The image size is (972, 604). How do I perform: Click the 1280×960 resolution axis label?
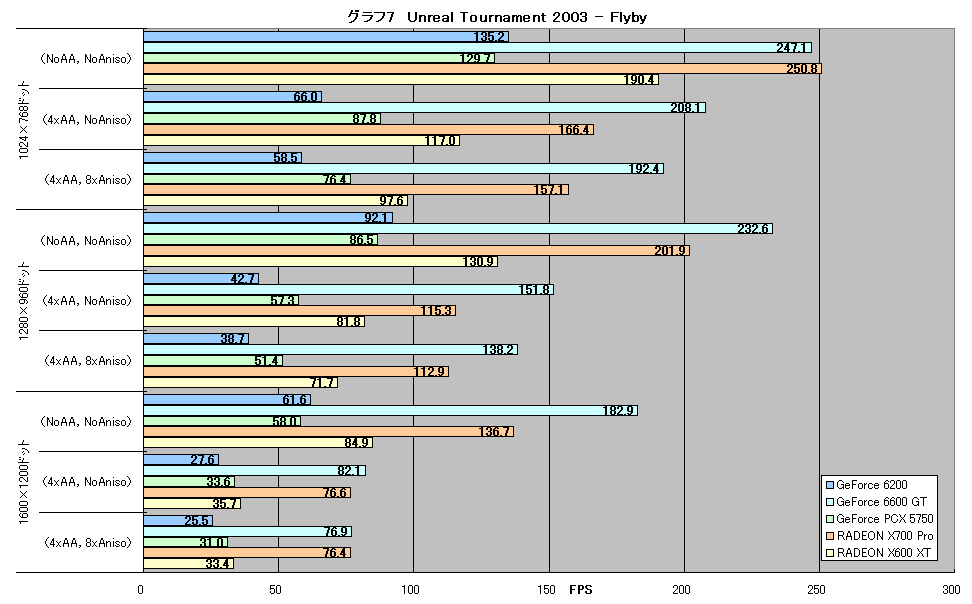[x=24, y=301]
